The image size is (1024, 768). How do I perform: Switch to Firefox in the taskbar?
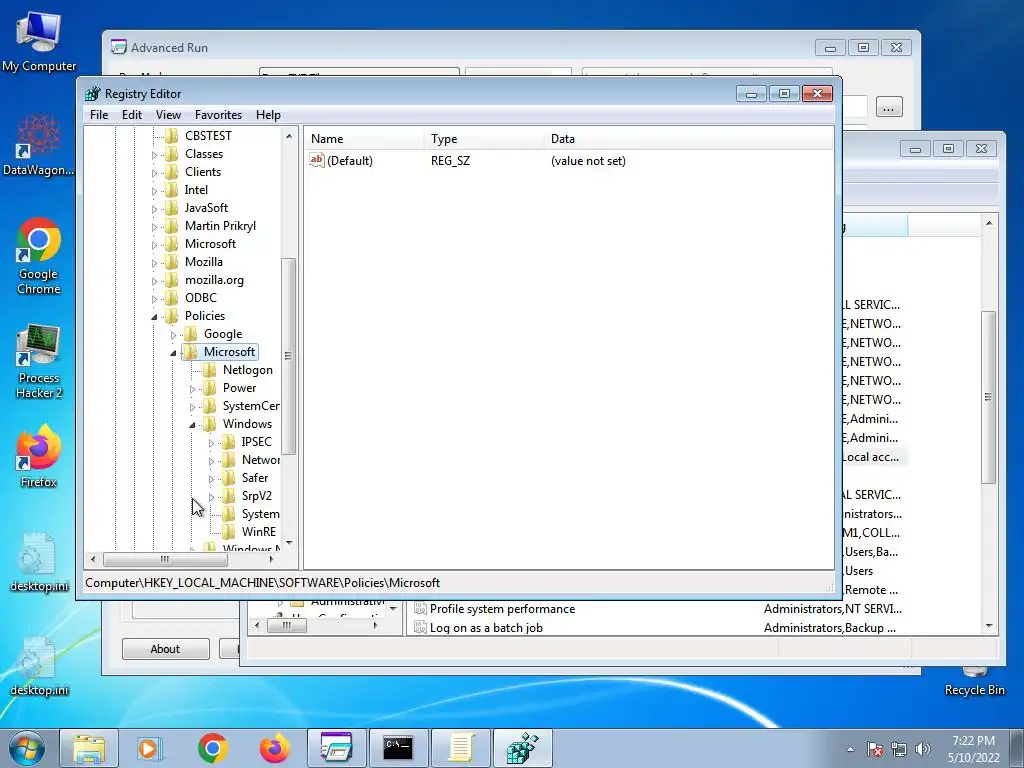coord(274,748)
